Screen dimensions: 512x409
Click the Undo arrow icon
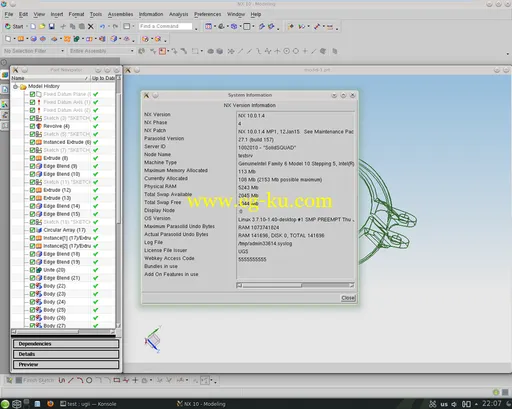pyautogui.click(x=102, y=26)
